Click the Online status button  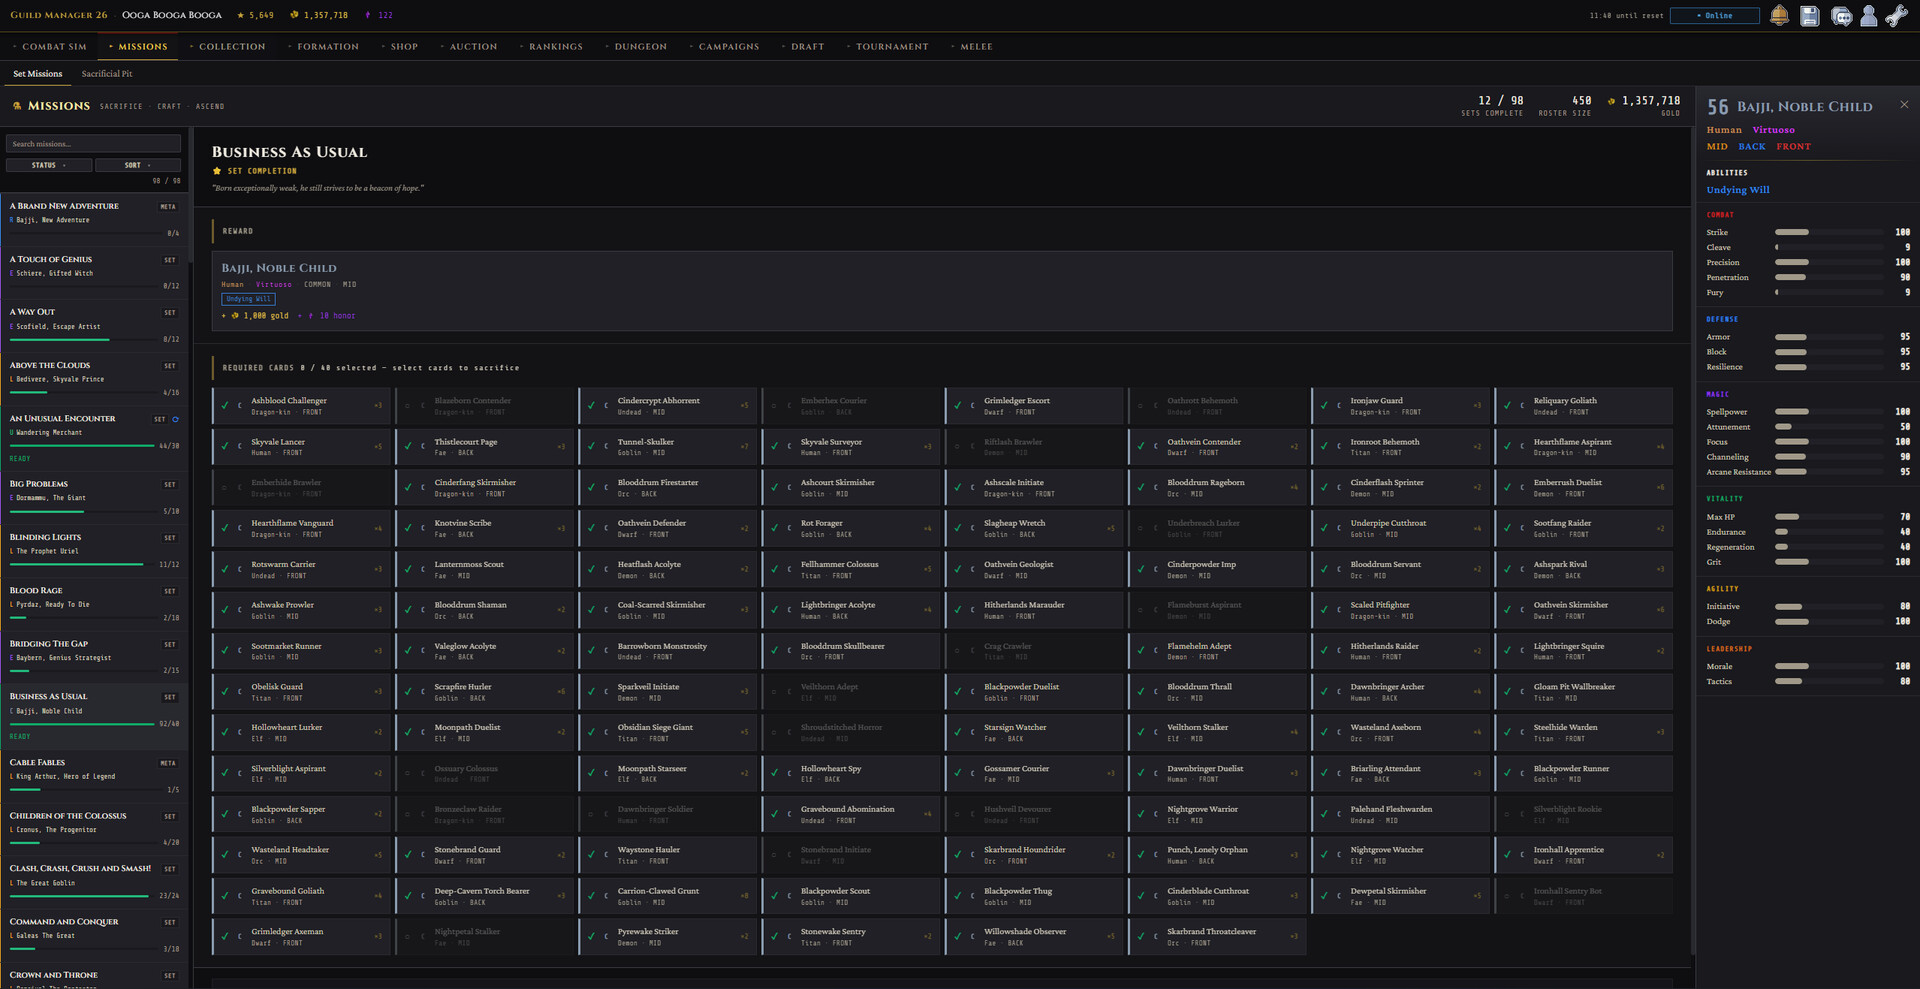pos(1714,15)
